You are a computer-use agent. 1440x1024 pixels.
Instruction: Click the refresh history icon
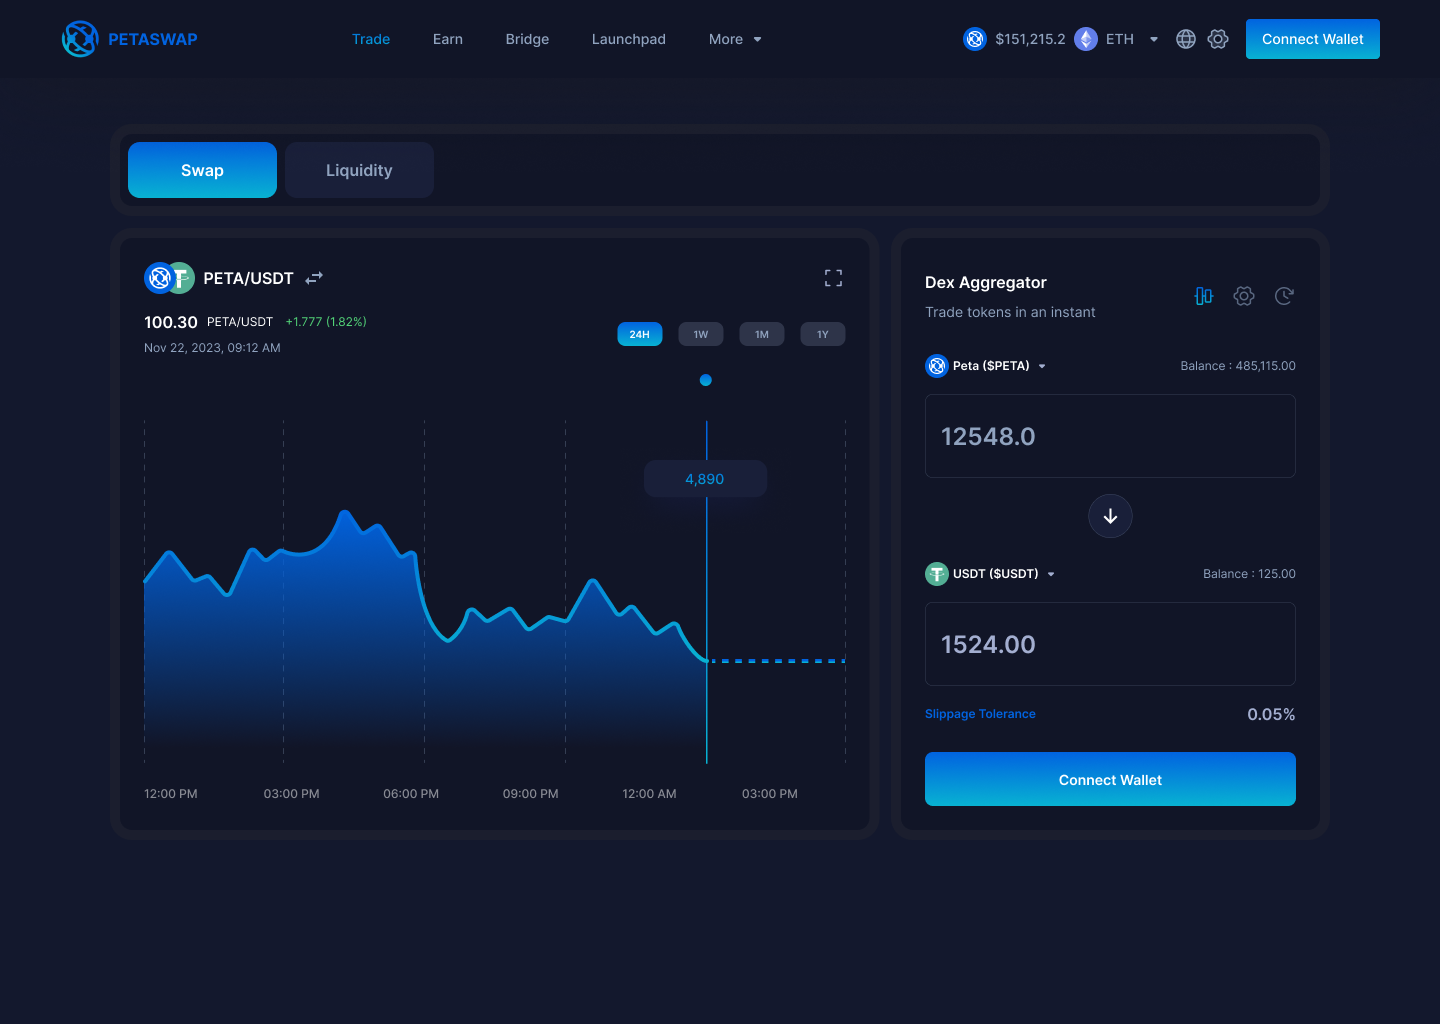click(x=1284, y=296)
